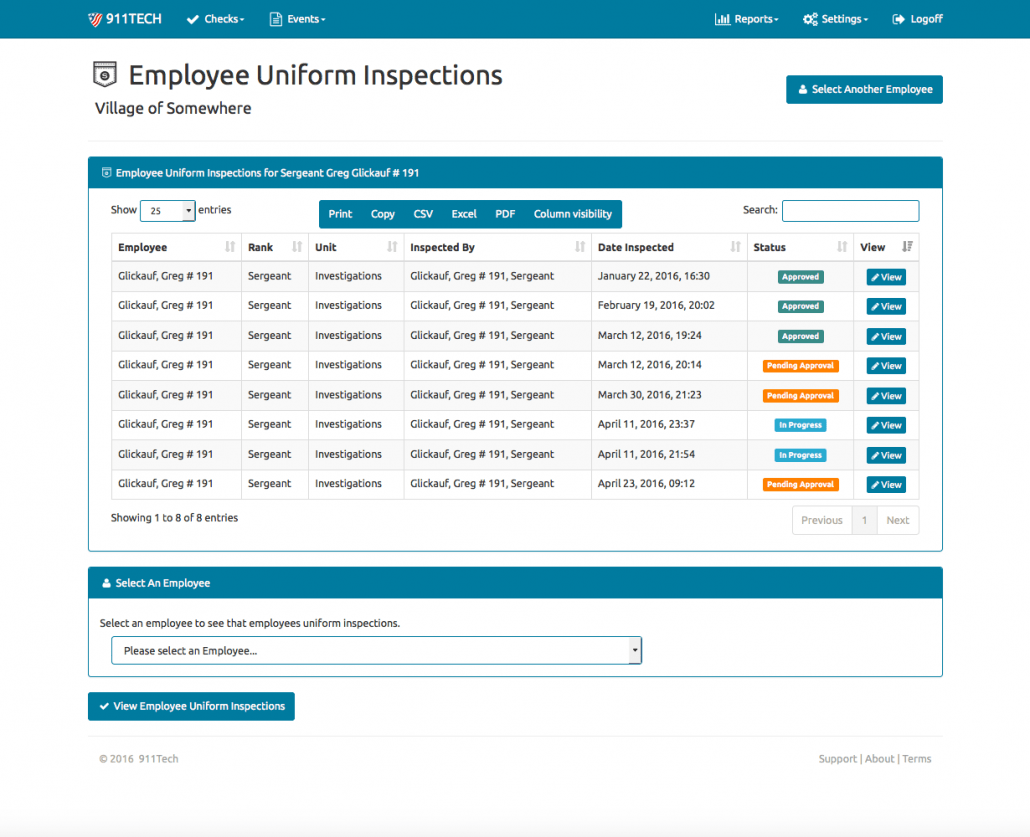Screen dimensions: 1030x837
Task: Click the Select Another Employee button
Action: 864,89
